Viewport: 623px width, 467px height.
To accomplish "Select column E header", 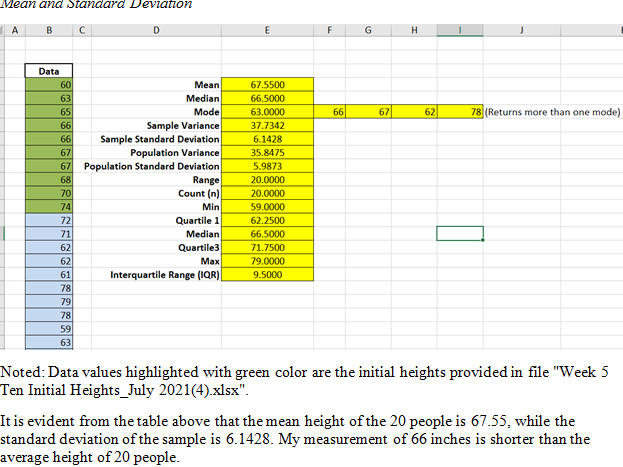I will [267, 30].
